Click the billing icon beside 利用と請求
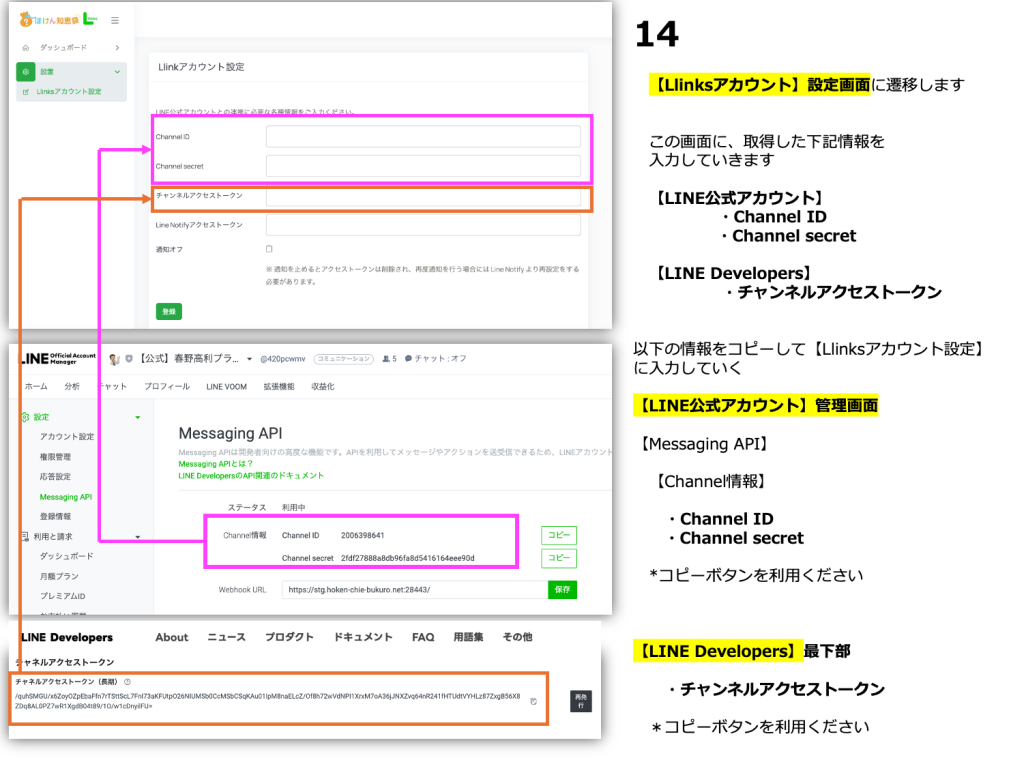This screenshot has height=760, width=1024. [25, 537]
